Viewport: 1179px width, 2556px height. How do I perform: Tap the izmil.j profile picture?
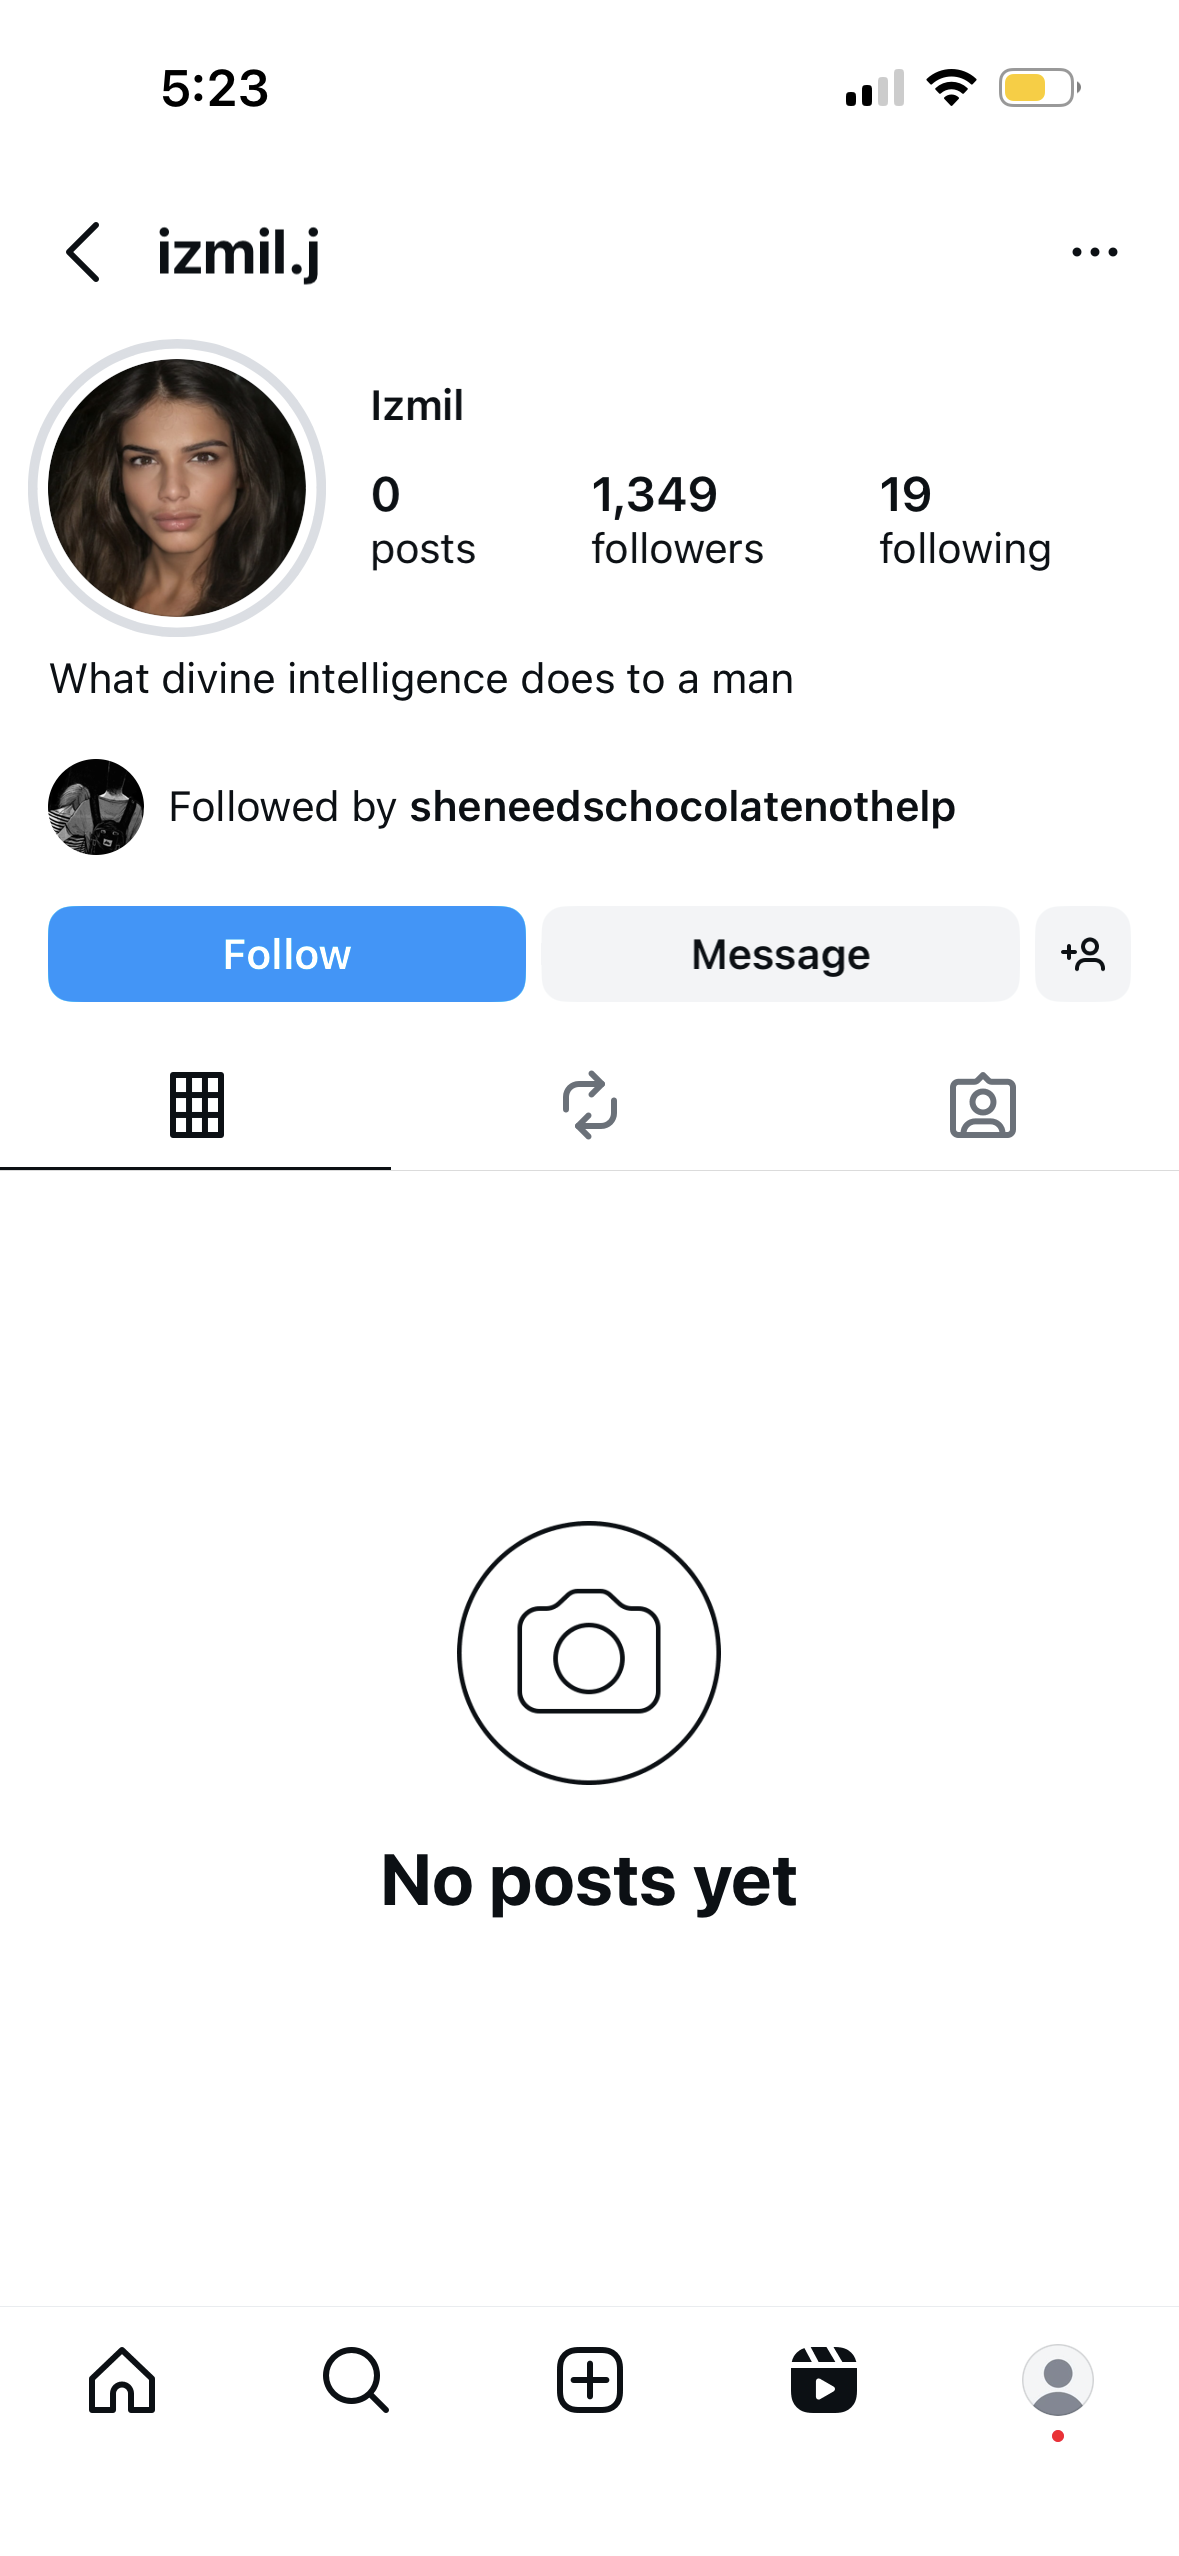point(177,488)
